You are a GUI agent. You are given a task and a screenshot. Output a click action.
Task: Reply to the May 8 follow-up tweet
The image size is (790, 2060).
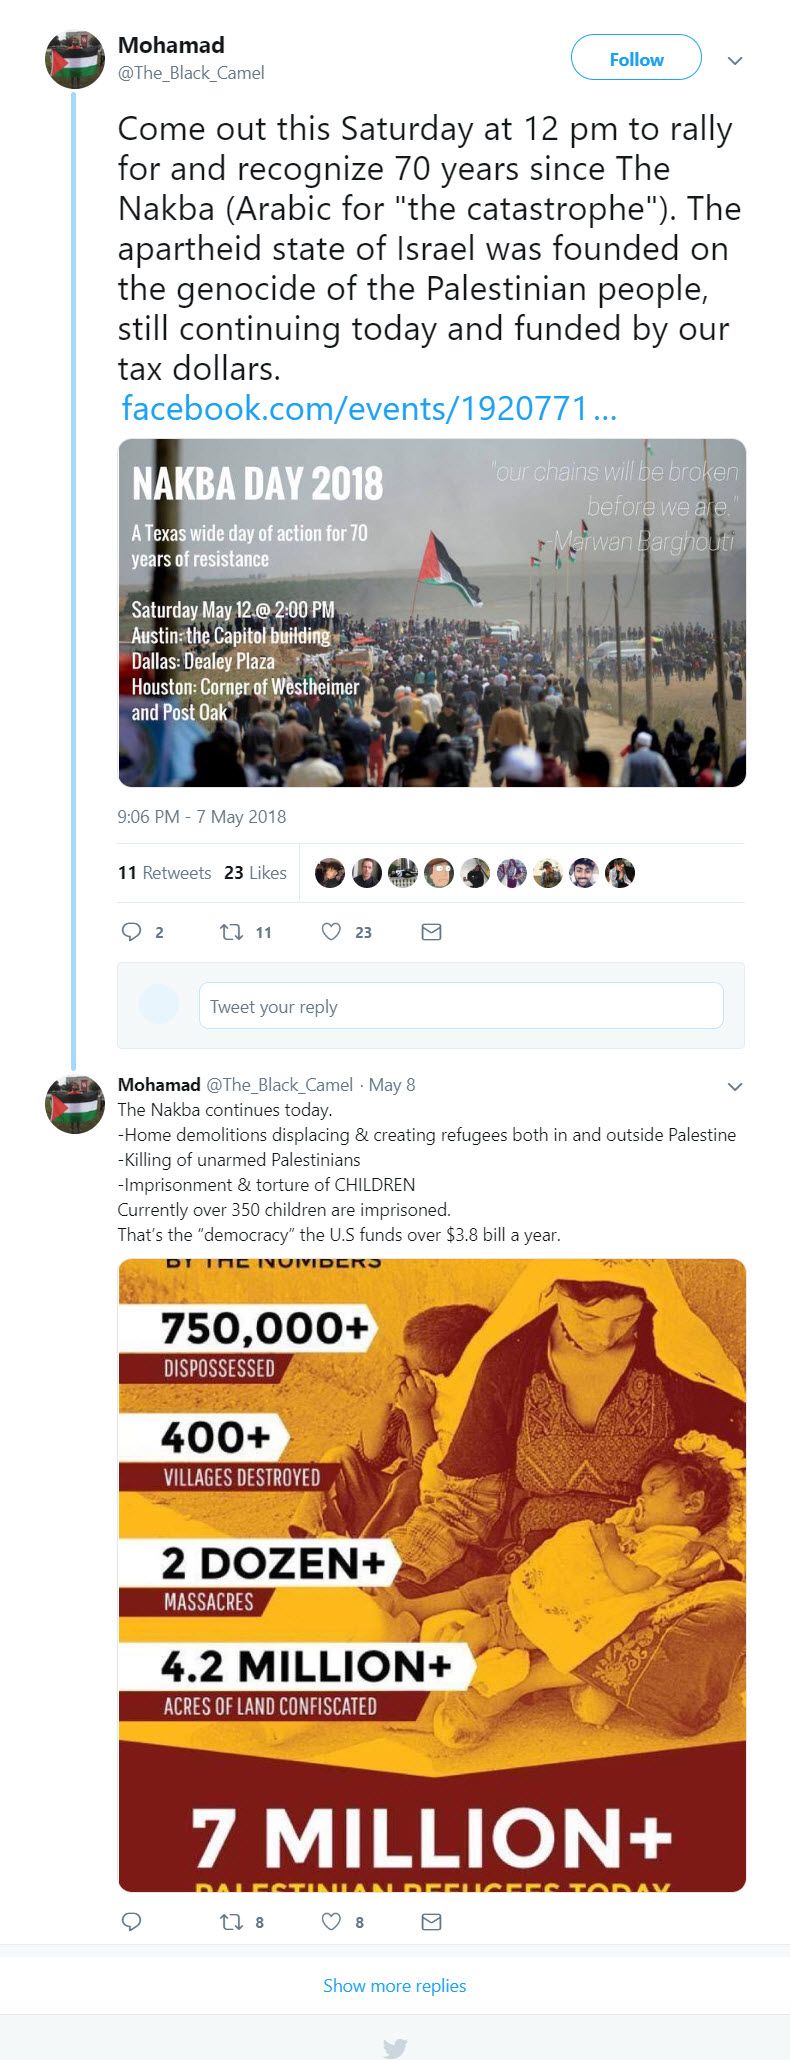(131, 1921)
